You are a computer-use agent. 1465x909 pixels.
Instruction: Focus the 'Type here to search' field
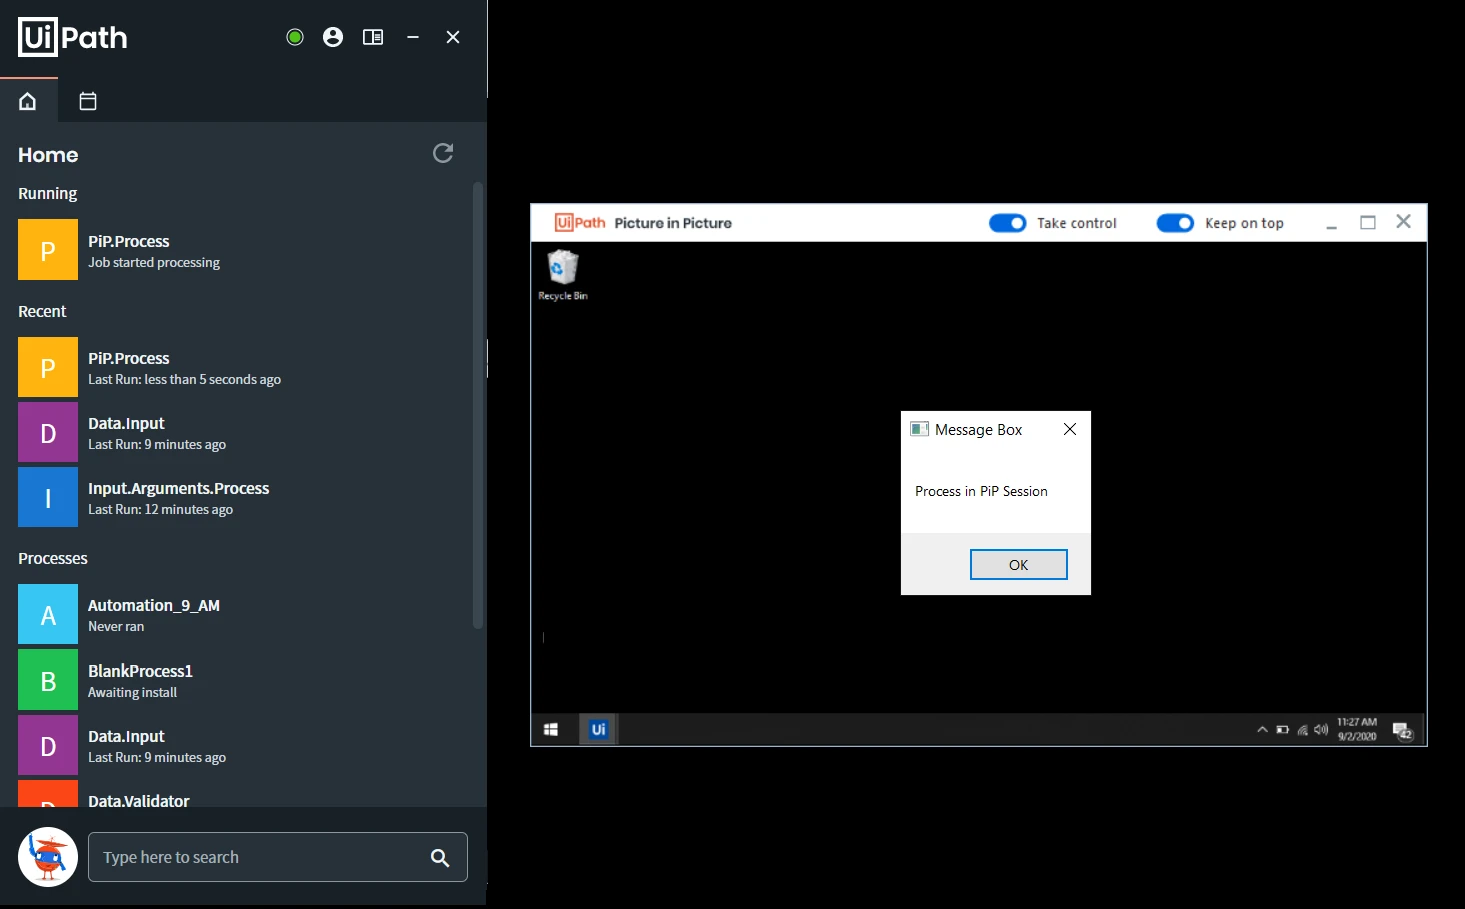coord(278,857)
